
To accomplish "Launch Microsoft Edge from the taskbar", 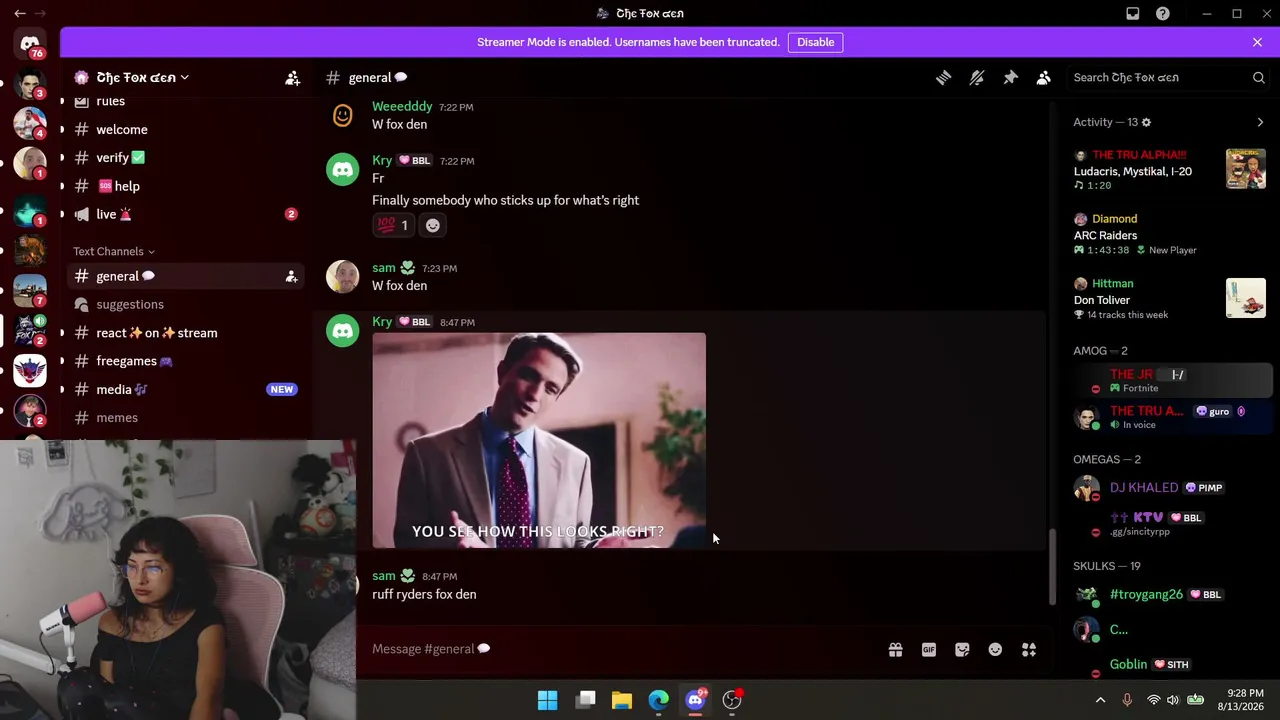I will click(x=658, y=700).
